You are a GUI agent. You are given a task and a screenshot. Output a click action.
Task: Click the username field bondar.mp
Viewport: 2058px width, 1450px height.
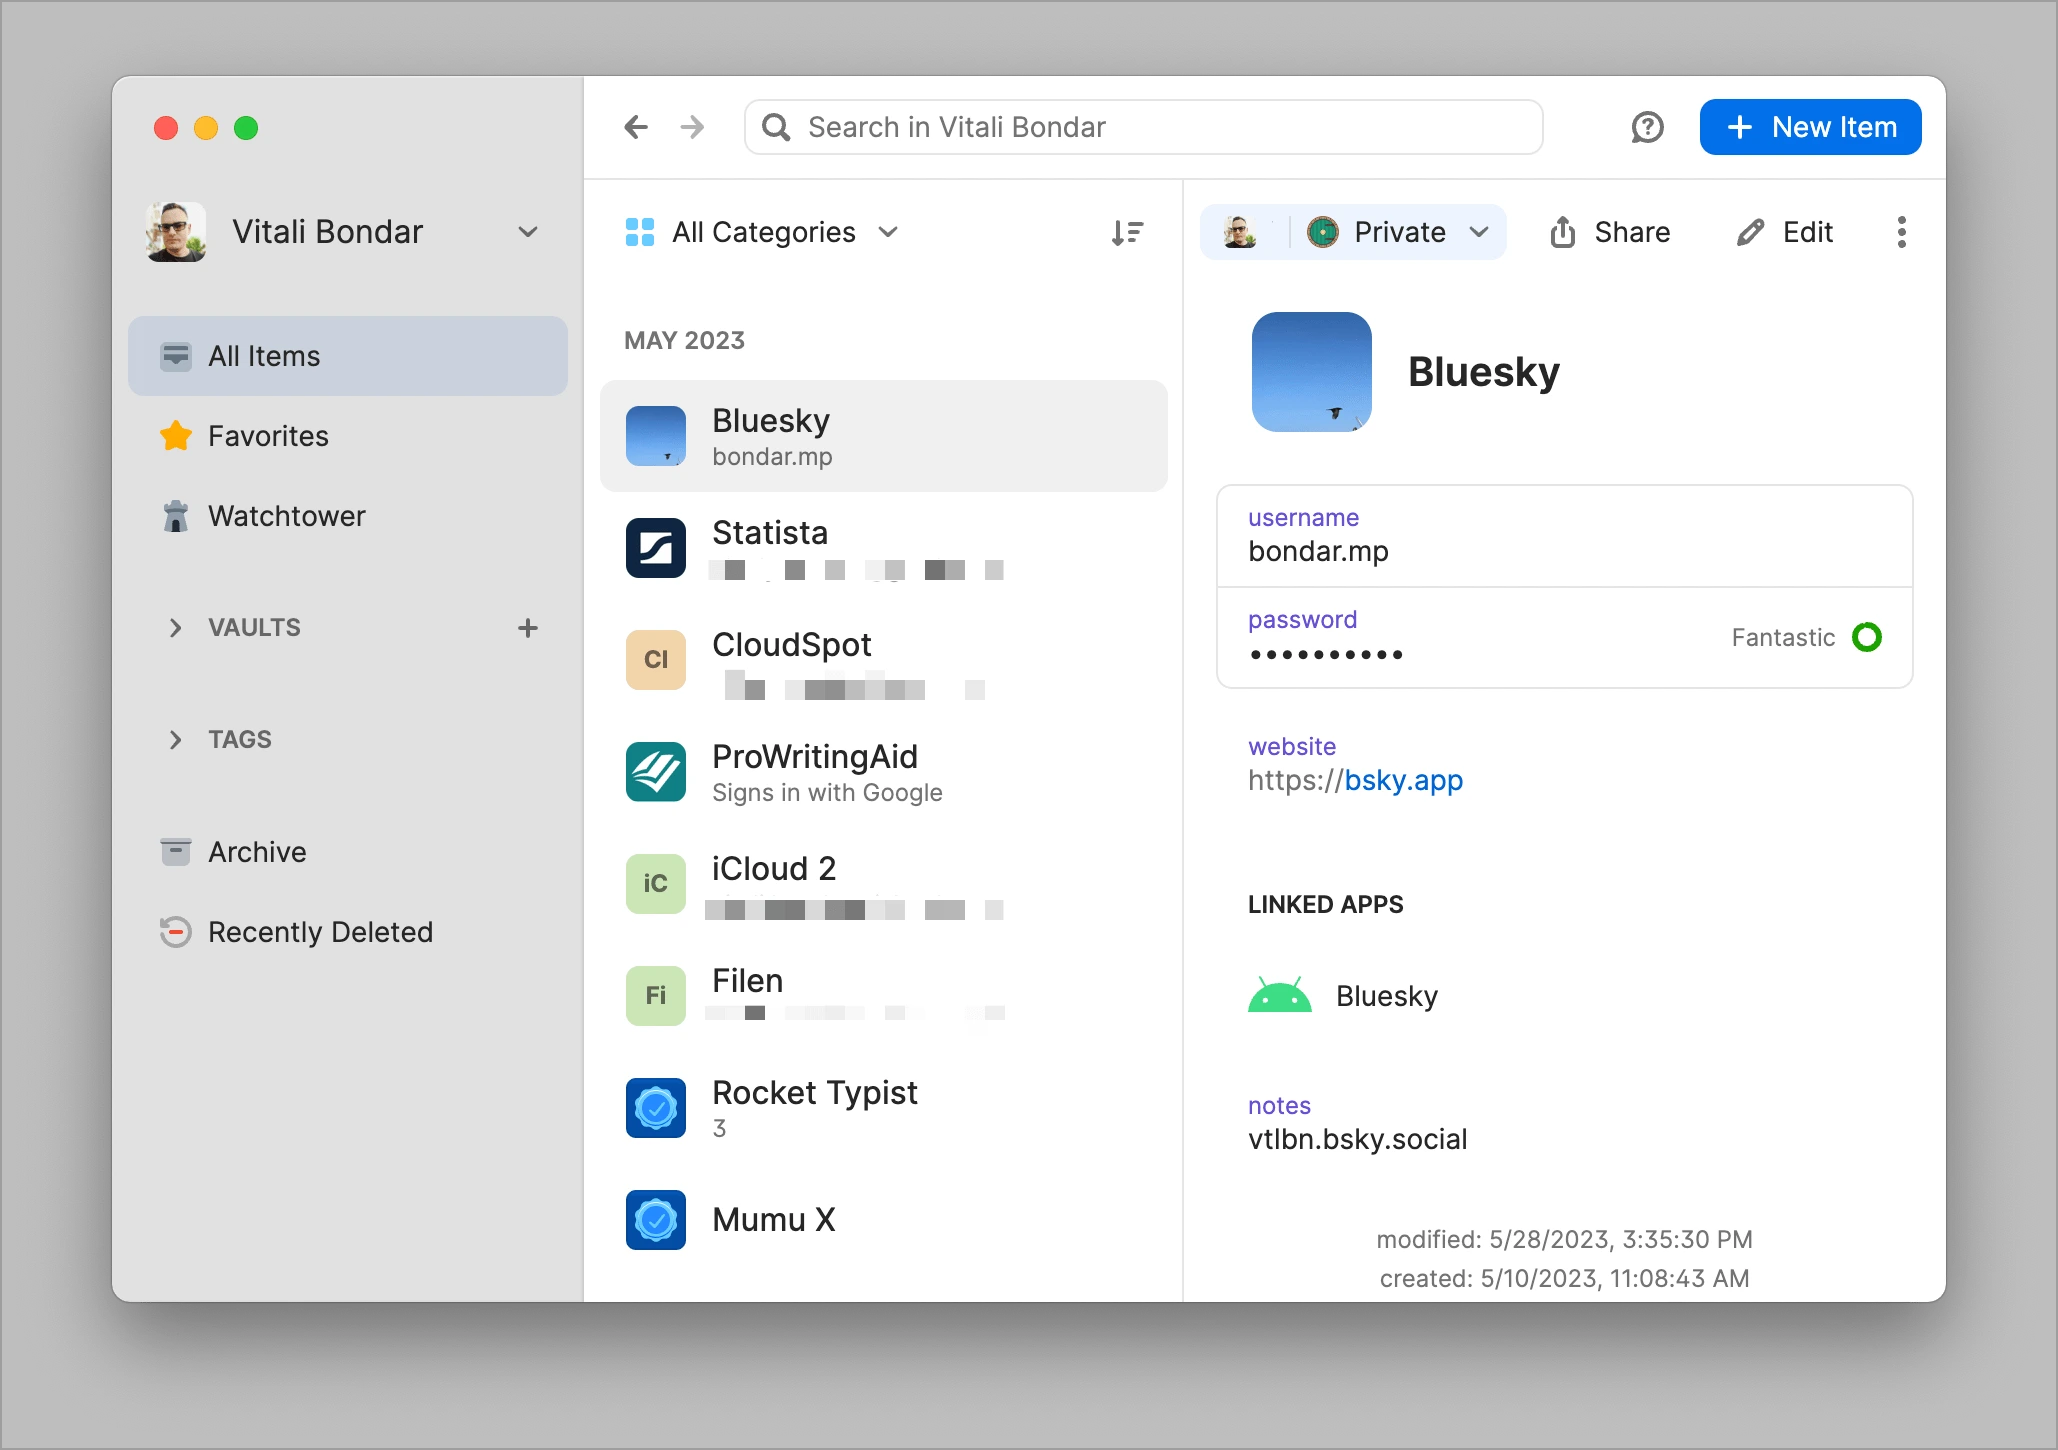click(x=1565, y=537)
